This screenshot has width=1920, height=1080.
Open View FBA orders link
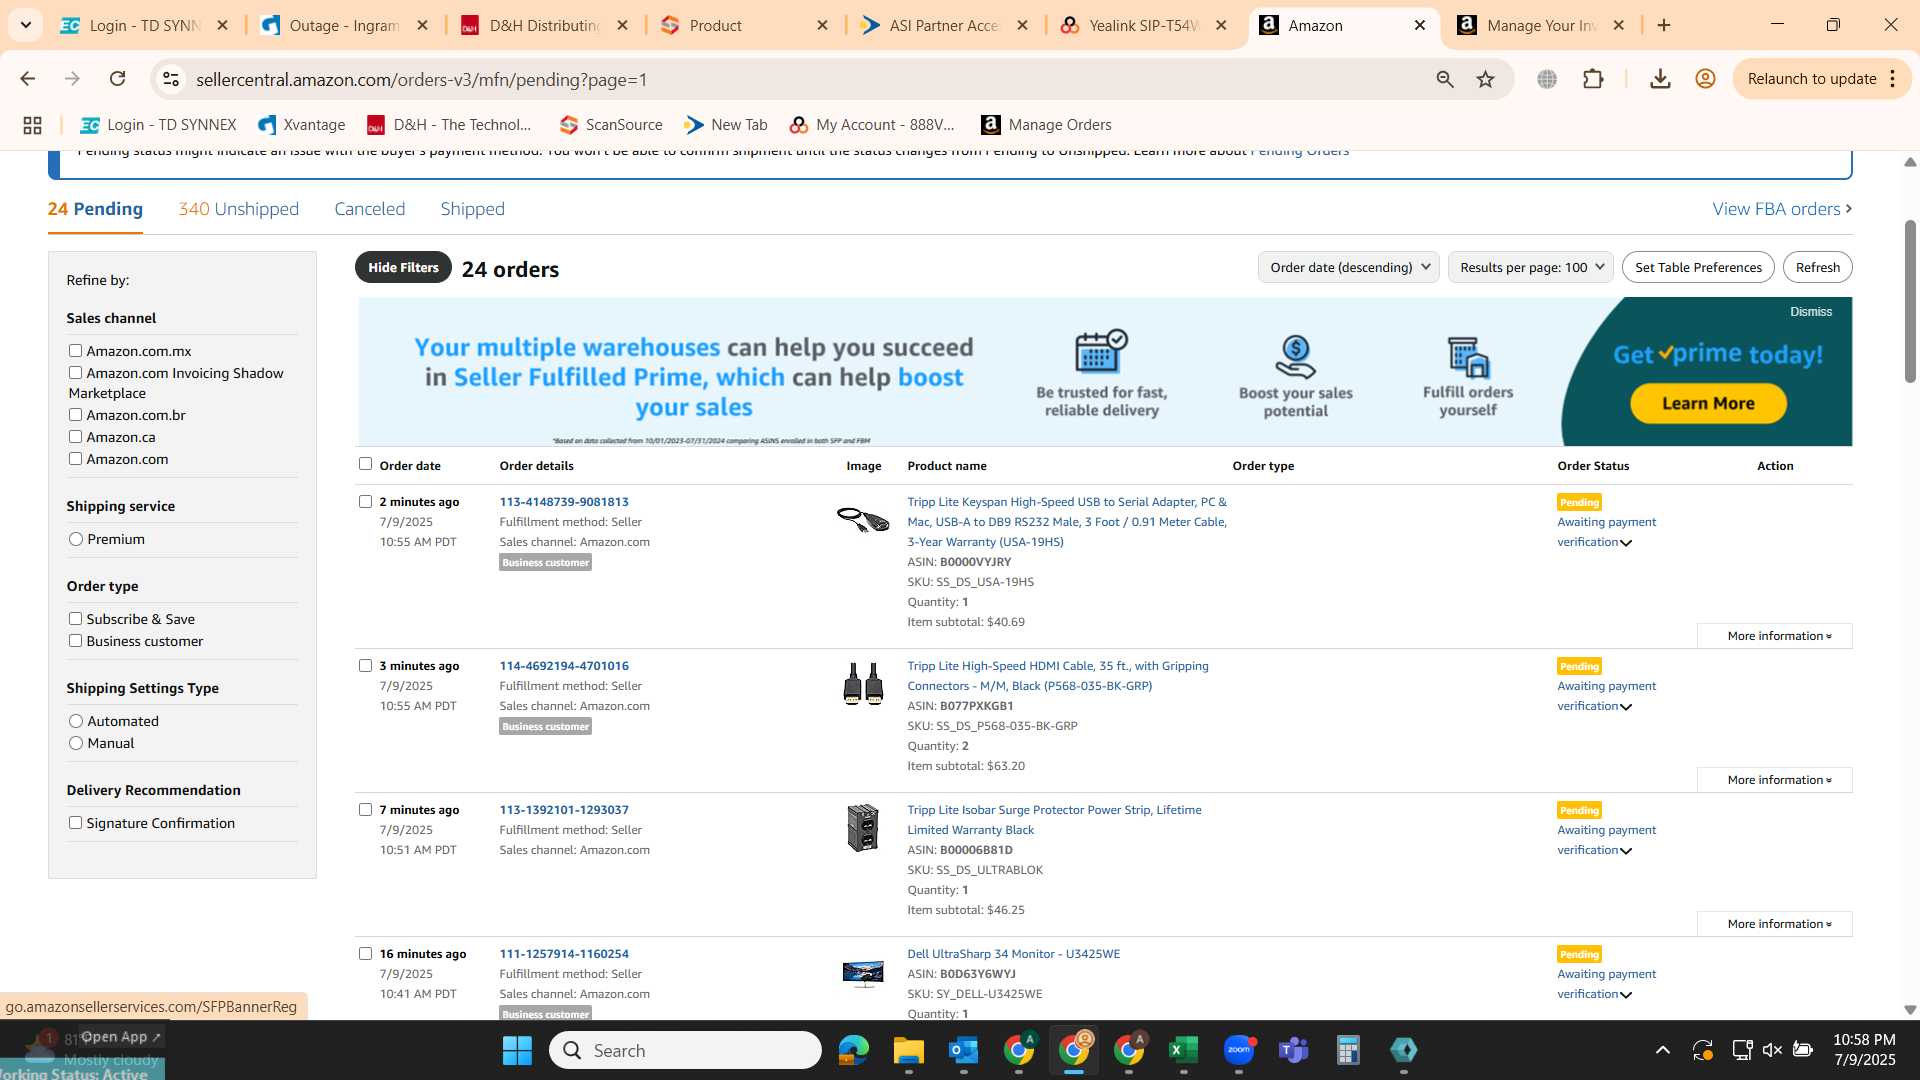pyautogui.click(x=1782, y=209)
